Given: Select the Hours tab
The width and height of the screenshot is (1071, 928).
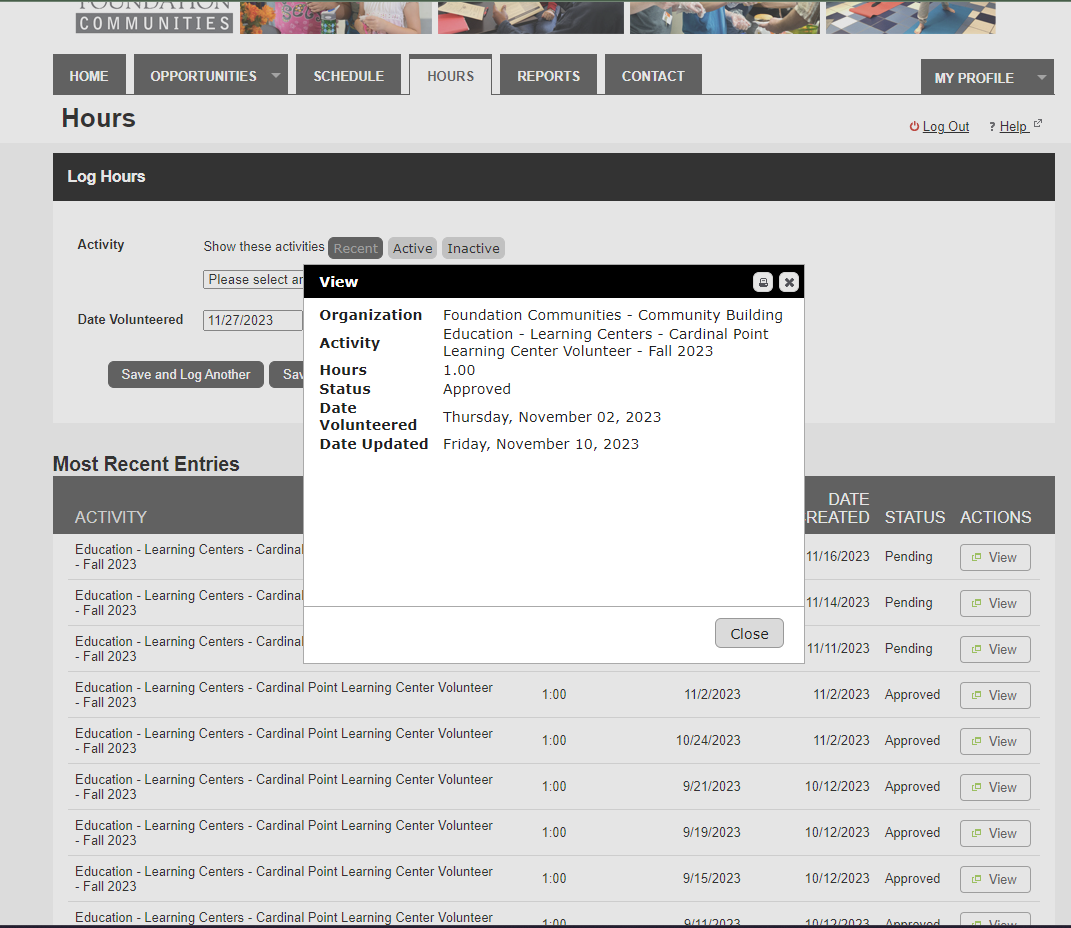Looking at the screenshot, I should [x=451, y=76].
